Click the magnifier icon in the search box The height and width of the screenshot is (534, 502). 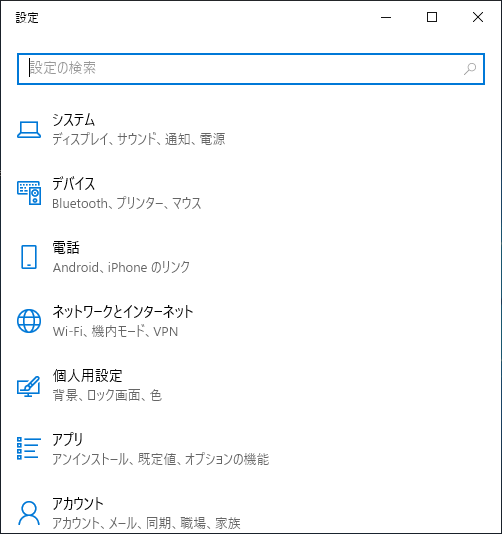470,69
